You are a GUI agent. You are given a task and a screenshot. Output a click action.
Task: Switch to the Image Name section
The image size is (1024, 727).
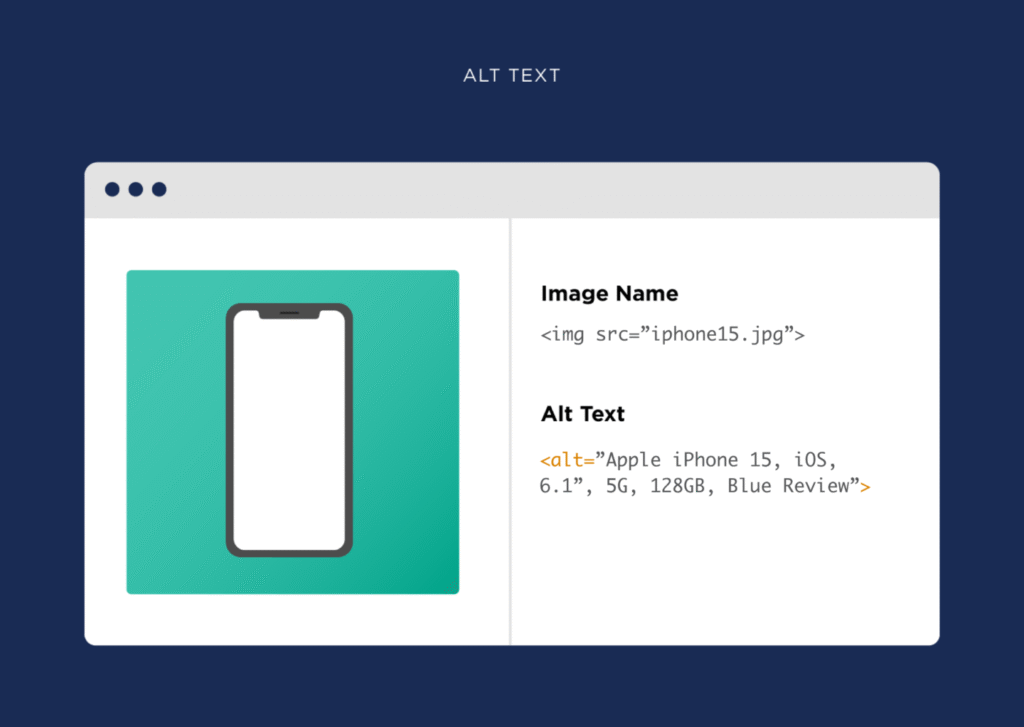click(609, 293)
